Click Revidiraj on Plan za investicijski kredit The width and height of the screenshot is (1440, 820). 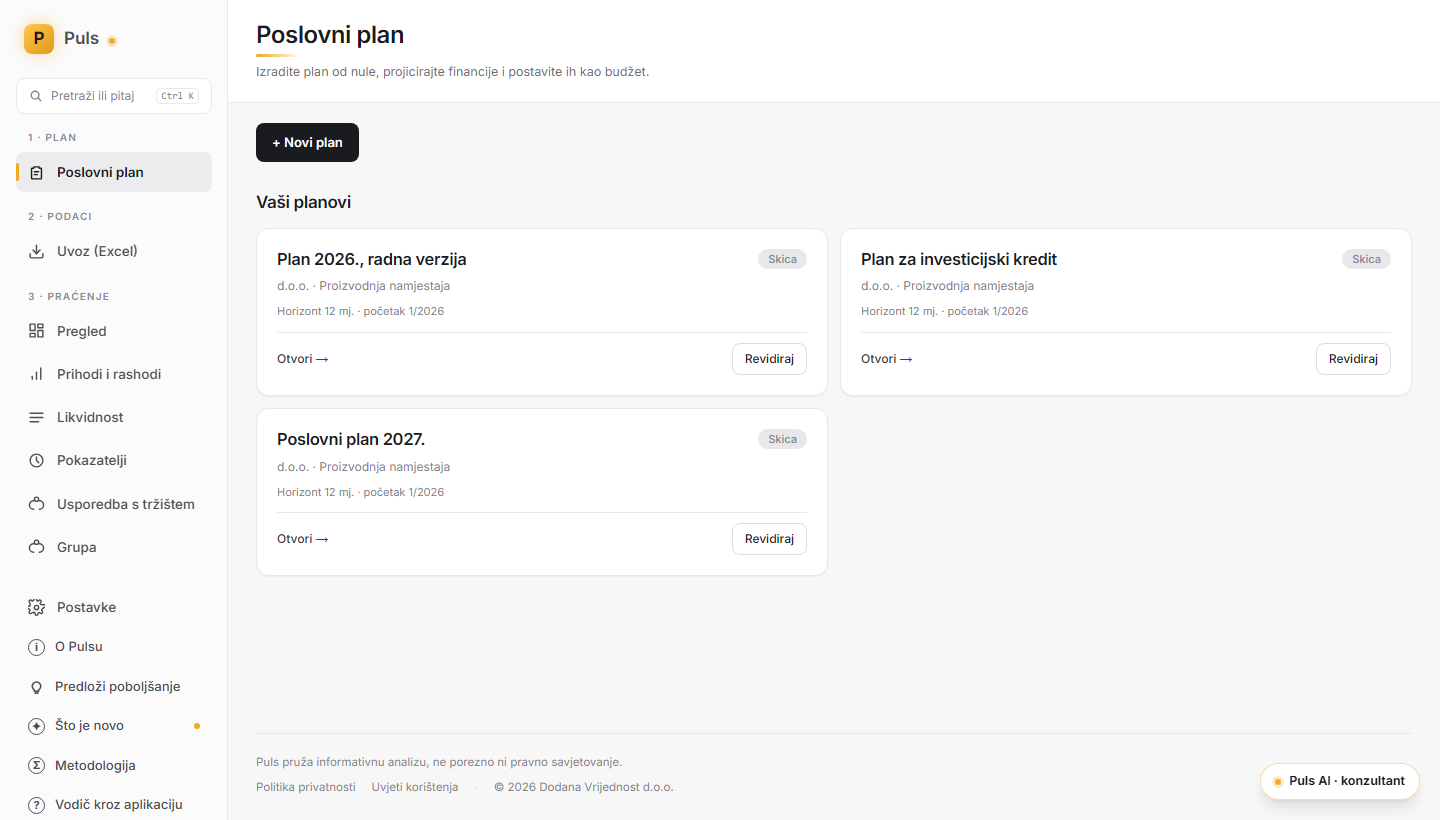click(x=1353, y=359)
